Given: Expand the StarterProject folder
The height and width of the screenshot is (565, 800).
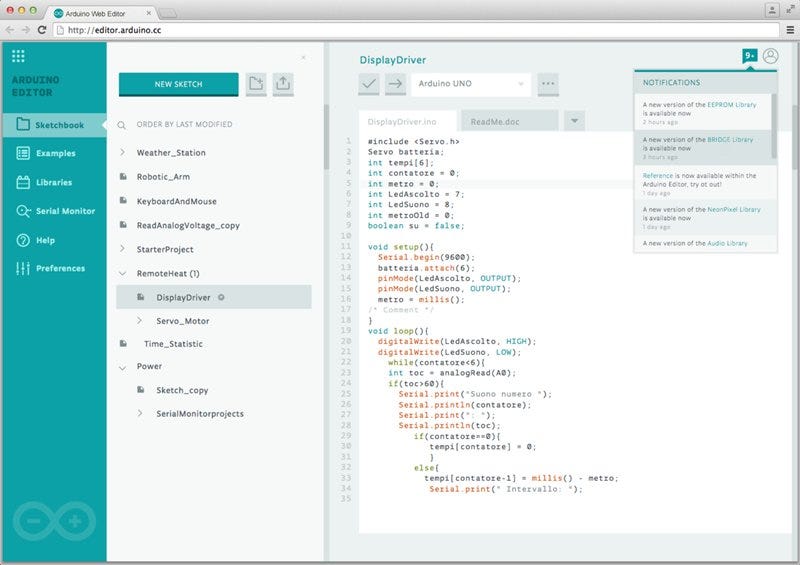Looking at the screenshot, I should [122, 249].
